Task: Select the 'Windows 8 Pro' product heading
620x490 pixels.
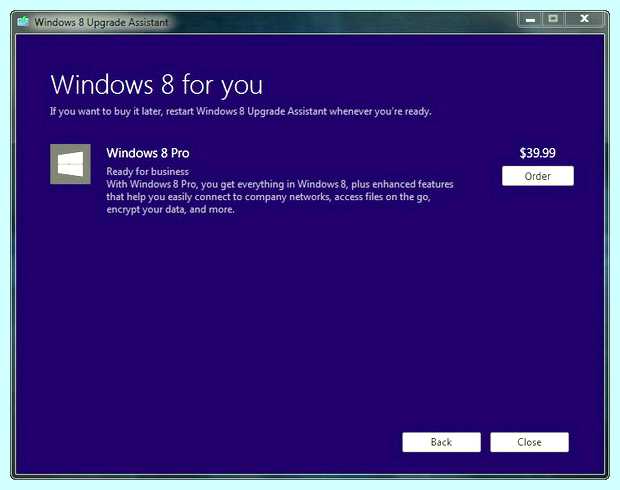Action: click(148, 153)
